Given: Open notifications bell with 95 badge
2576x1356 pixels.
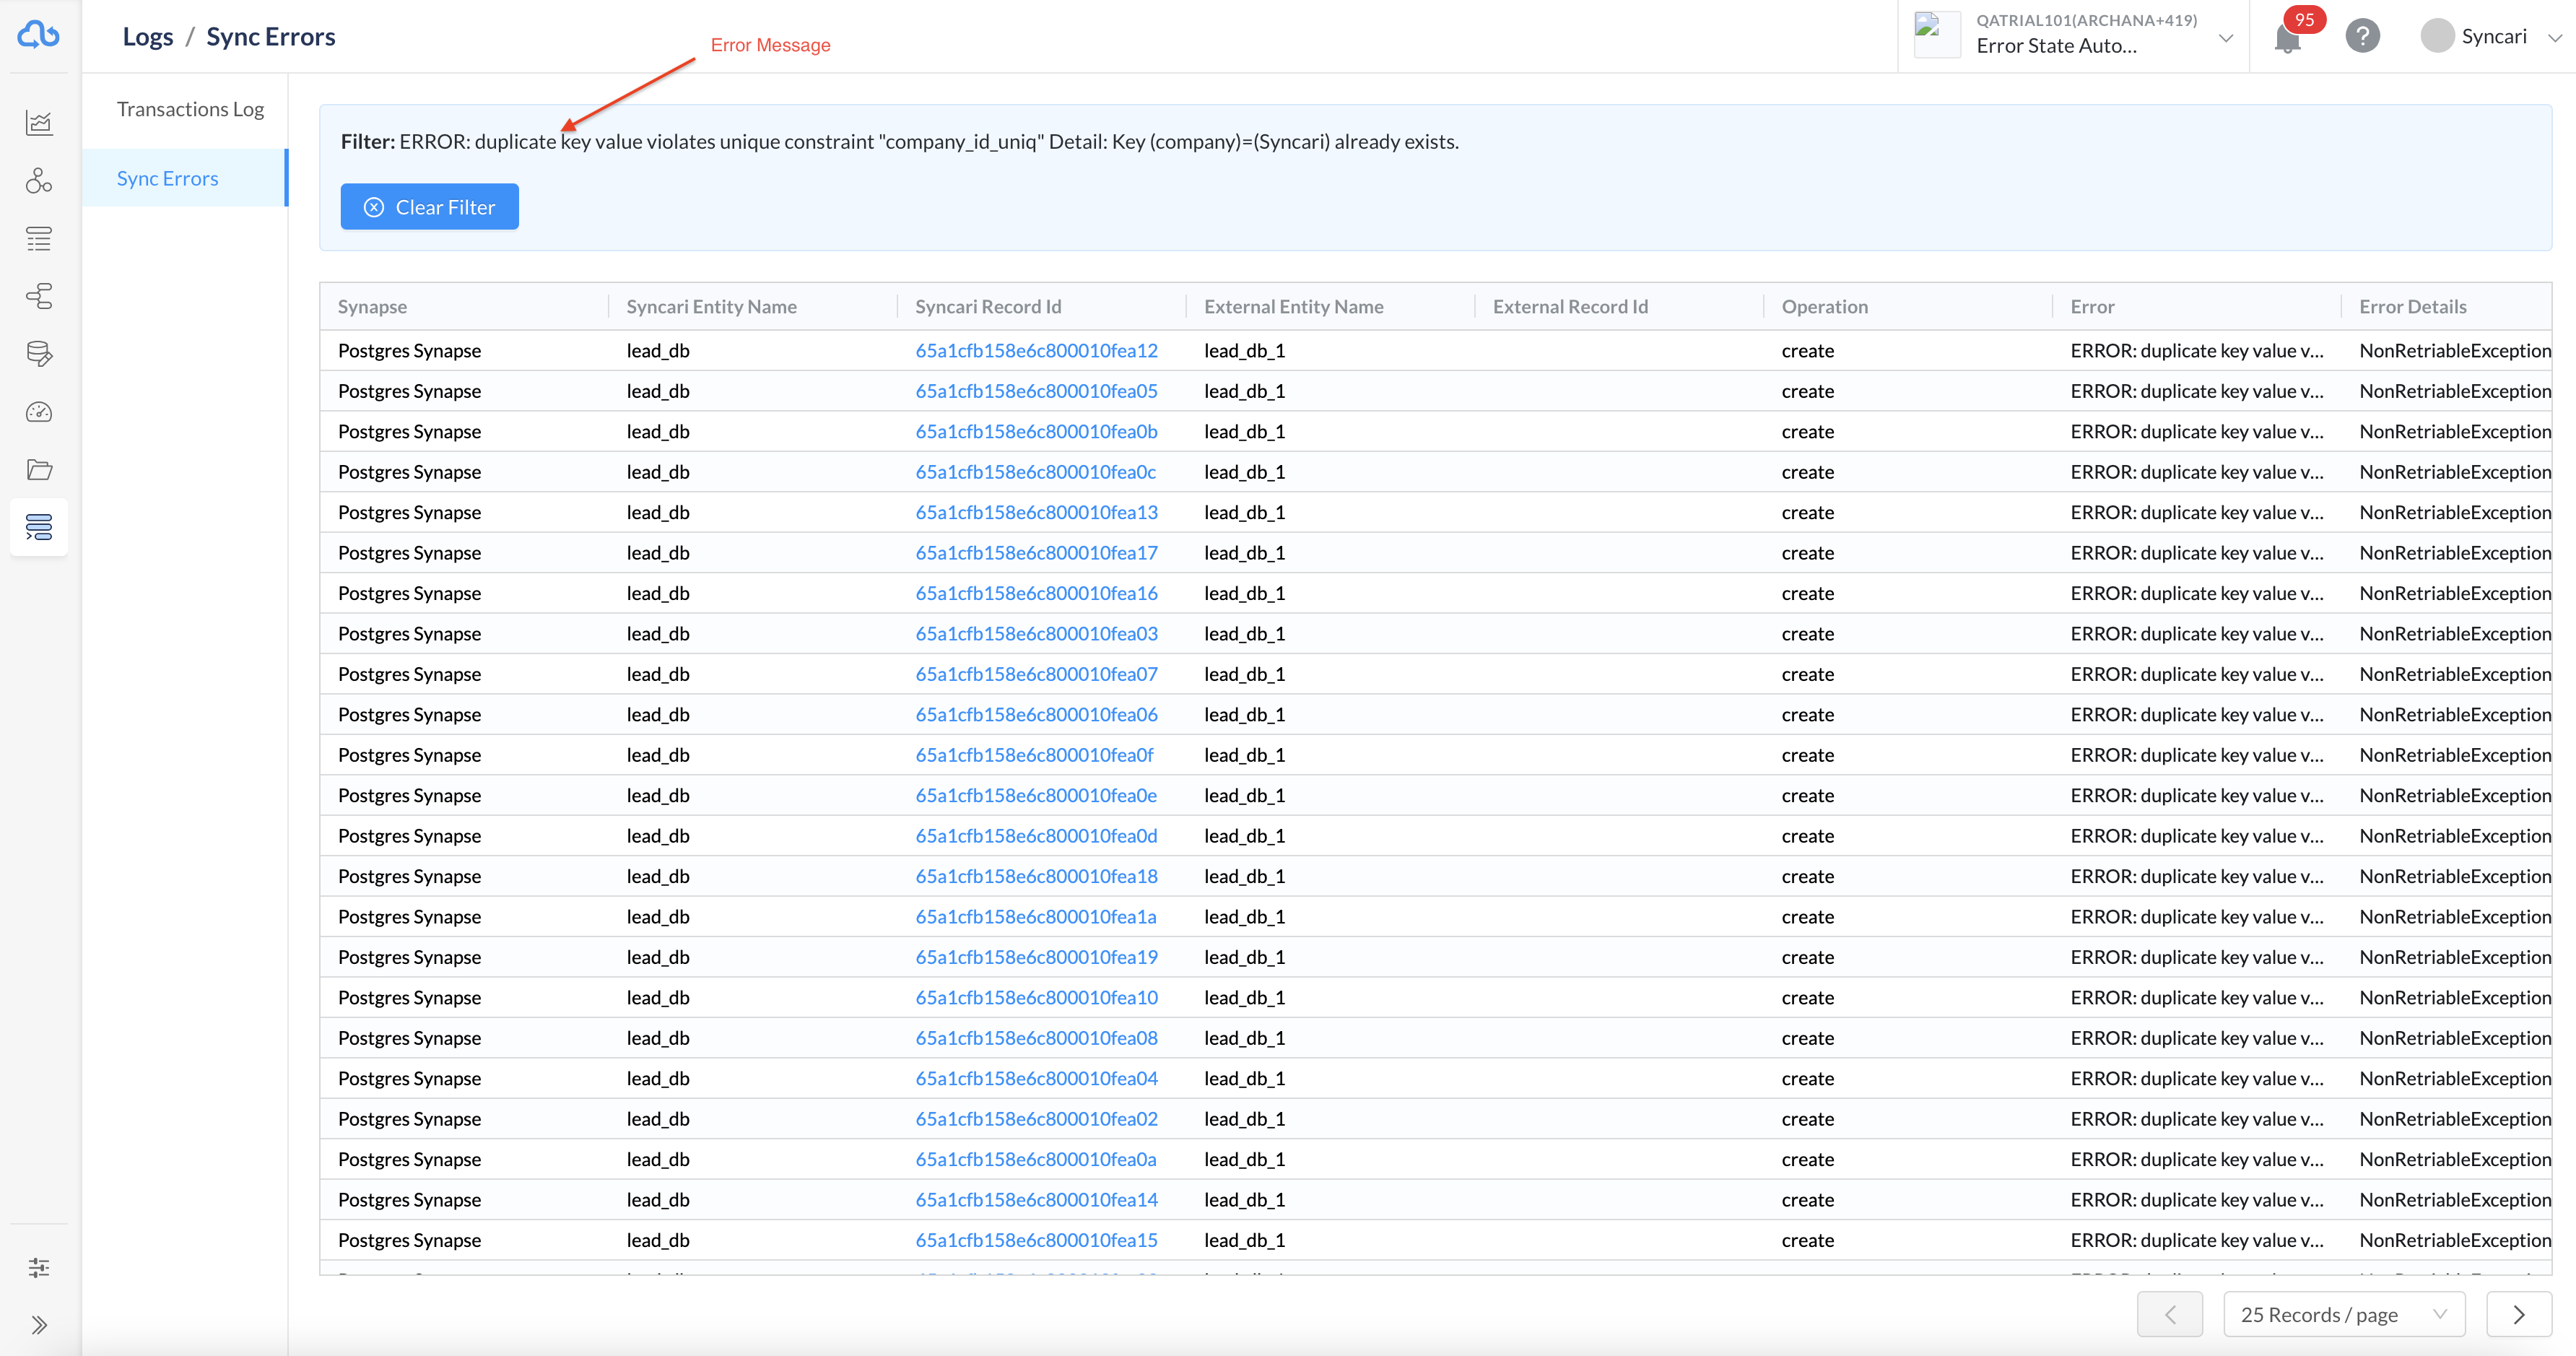Looking at the screenshot, I should click(x=2287, y=38).
